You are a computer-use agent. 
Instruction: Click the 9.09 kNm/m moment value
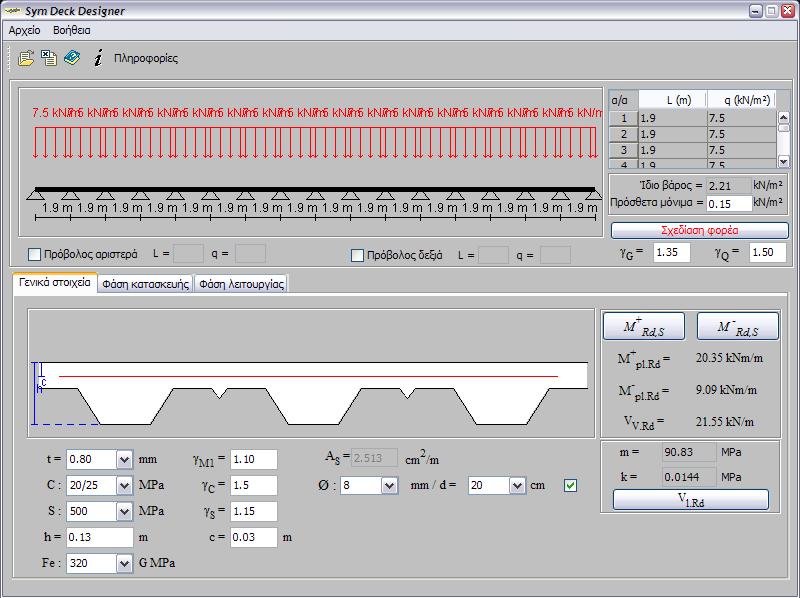pyautogui.click(x=727, y=390)
